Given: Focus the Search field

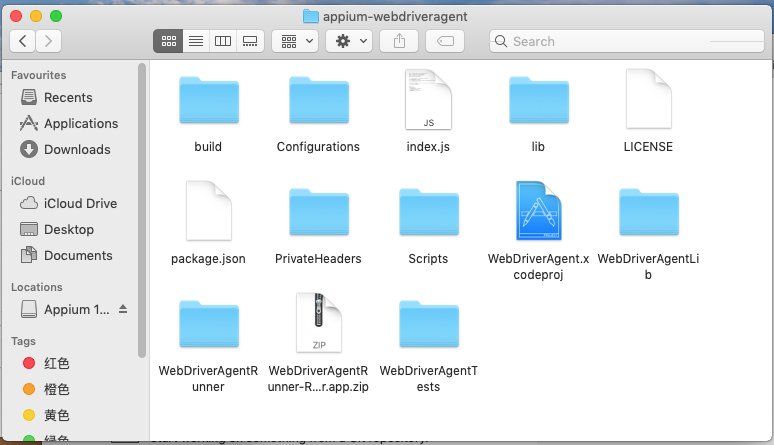Looking at the screenshot, I should point(627,41).
